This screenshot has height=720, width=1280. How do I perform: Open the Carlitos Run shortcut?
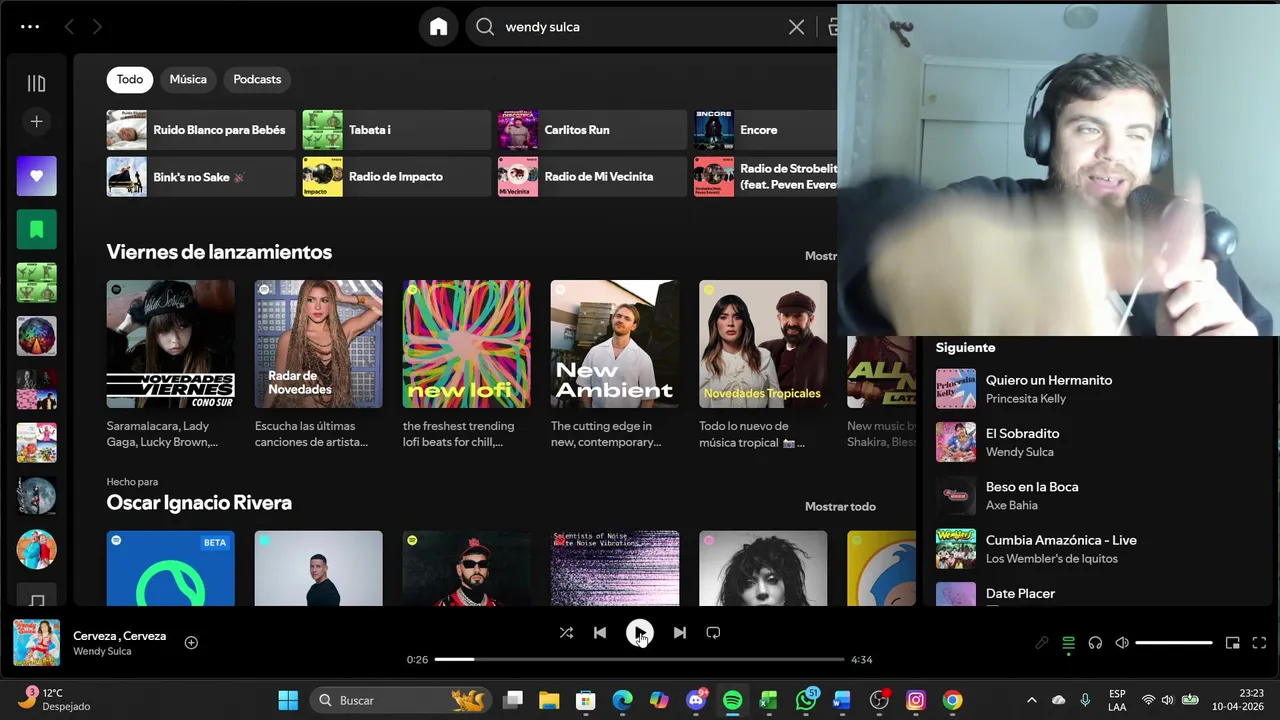592,130
